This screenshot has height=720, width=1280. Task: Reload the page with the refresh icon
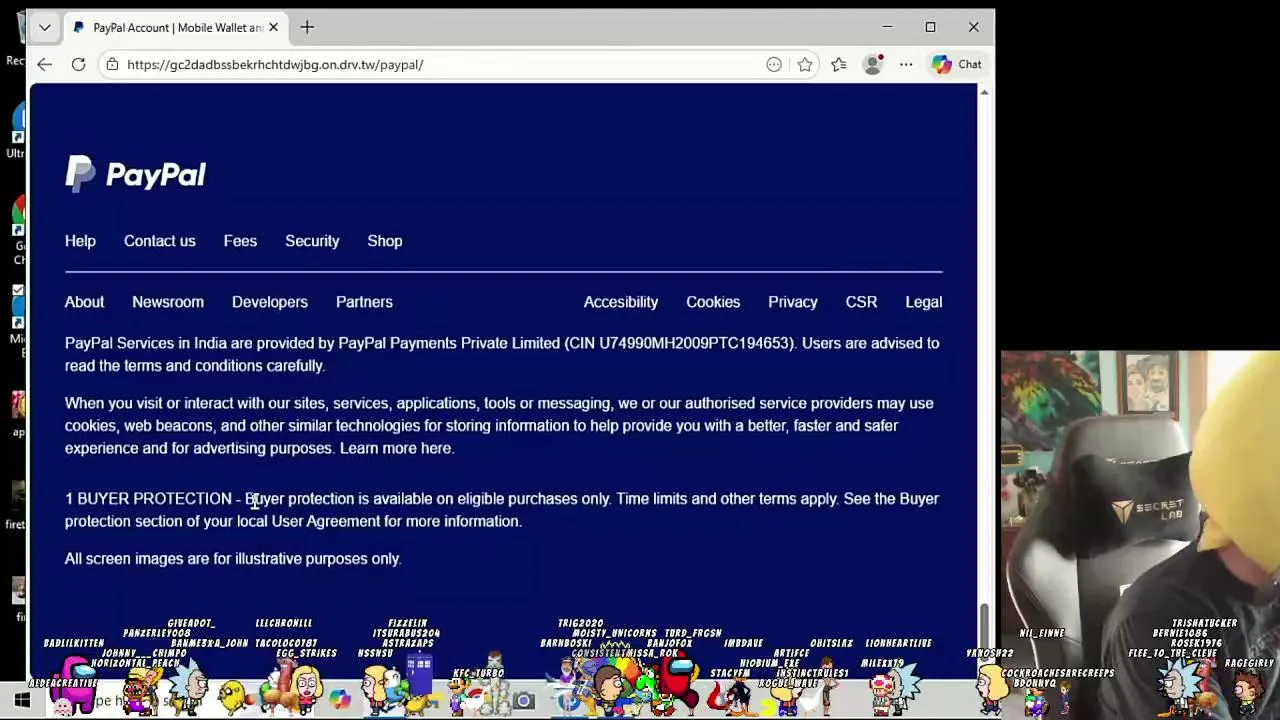pos(78,64)
